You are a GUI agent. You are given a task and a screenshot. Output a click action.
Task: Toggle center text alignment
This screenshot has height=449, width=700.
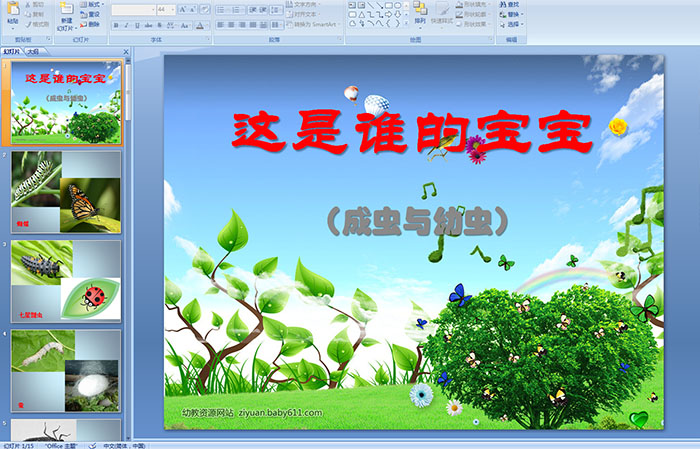point(231,25)
